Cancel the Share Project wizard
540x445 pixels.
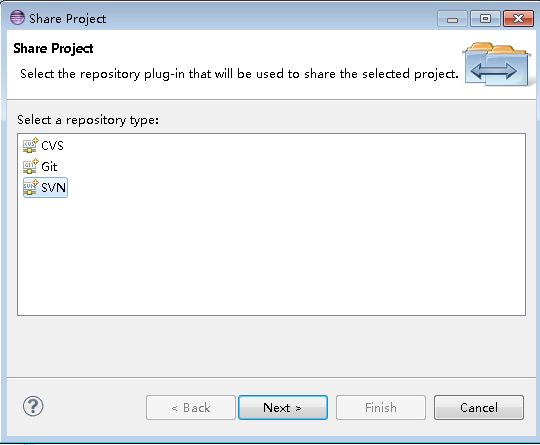click(479, 407)
